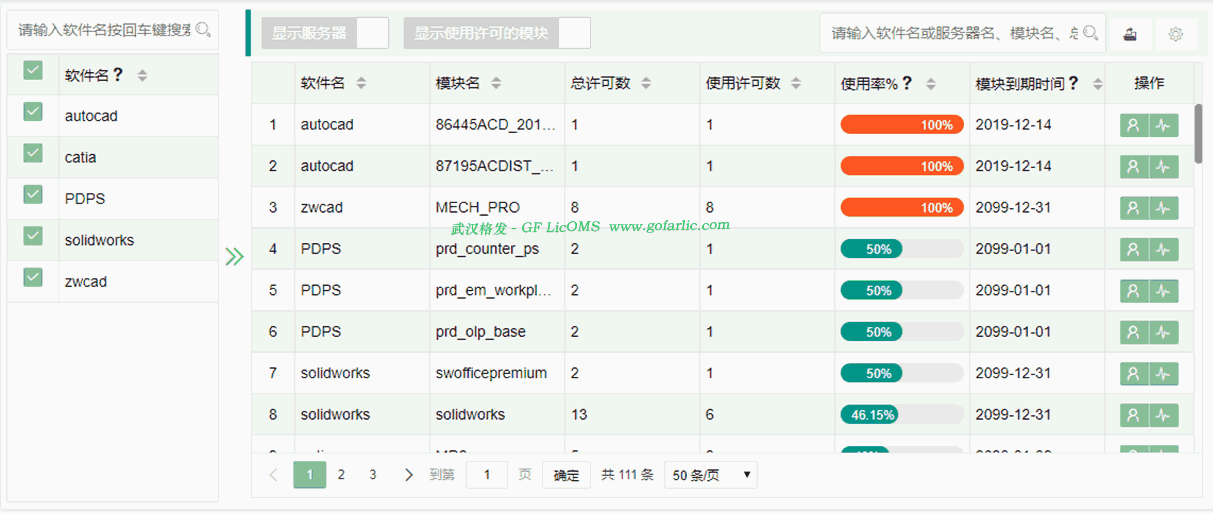This screenshot has height=514, width=1213.
Task: Click the 100% usage bar for 86445ACD row
Action: [x=902, y=125]
